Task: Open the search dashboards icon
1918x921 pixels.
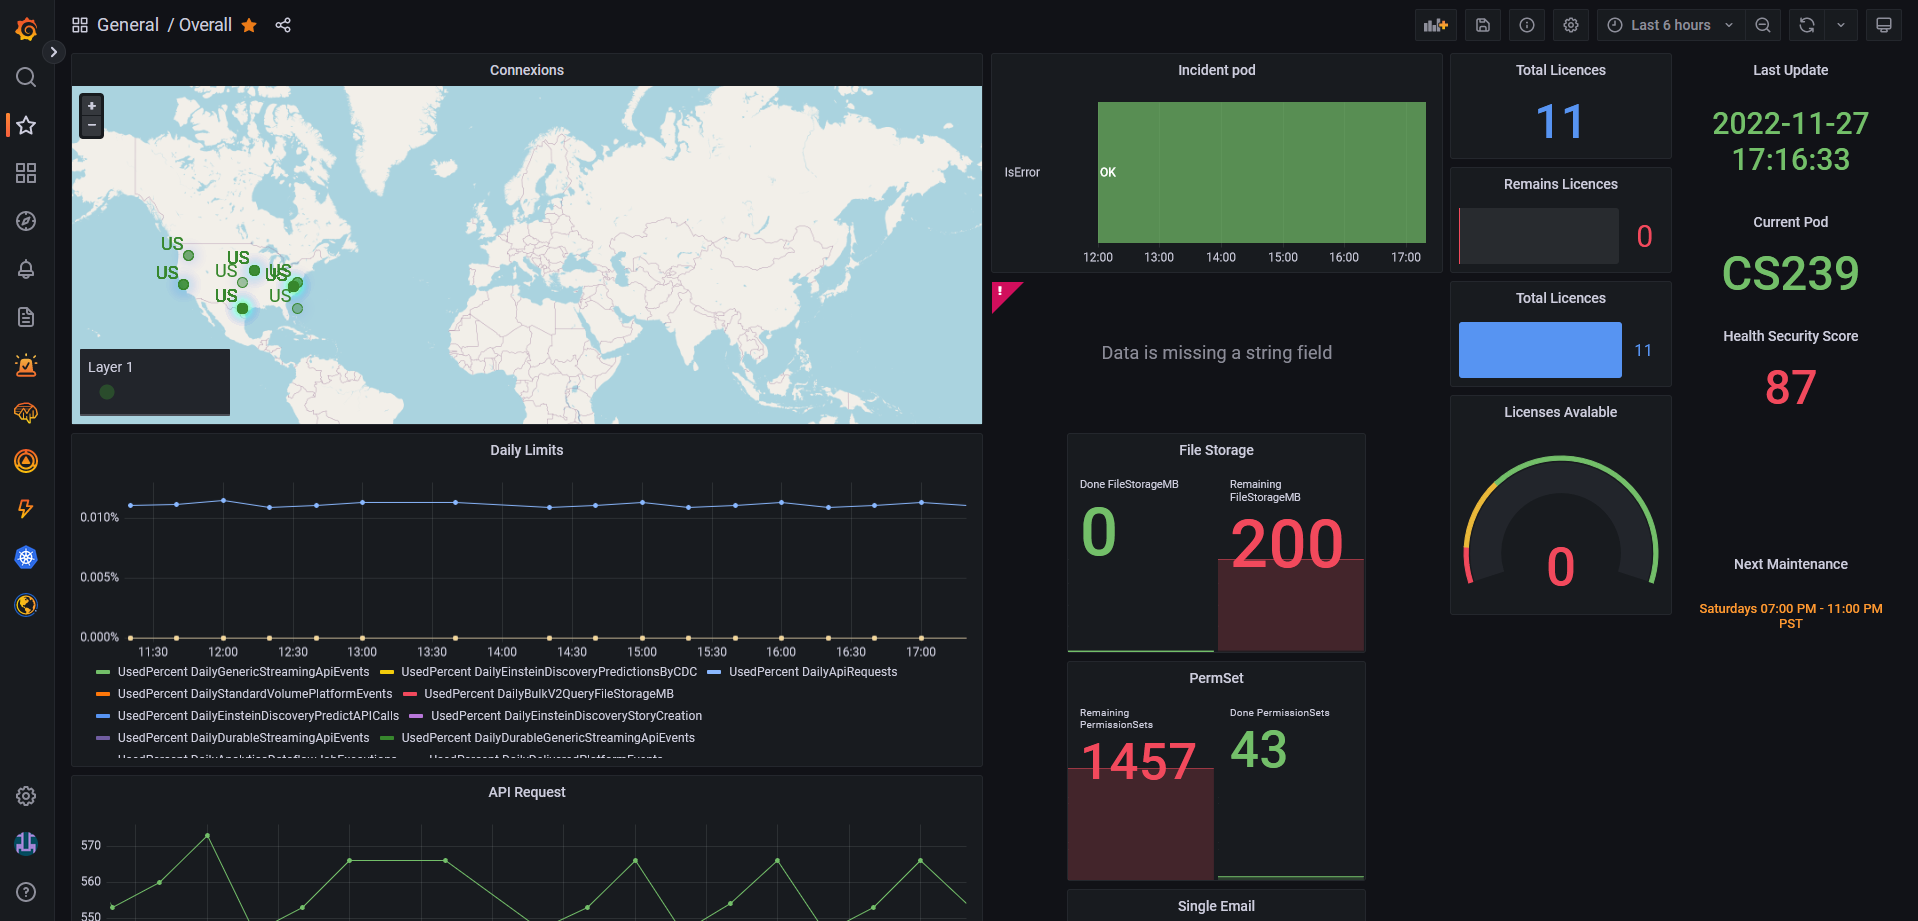Action: coord(26,77)
